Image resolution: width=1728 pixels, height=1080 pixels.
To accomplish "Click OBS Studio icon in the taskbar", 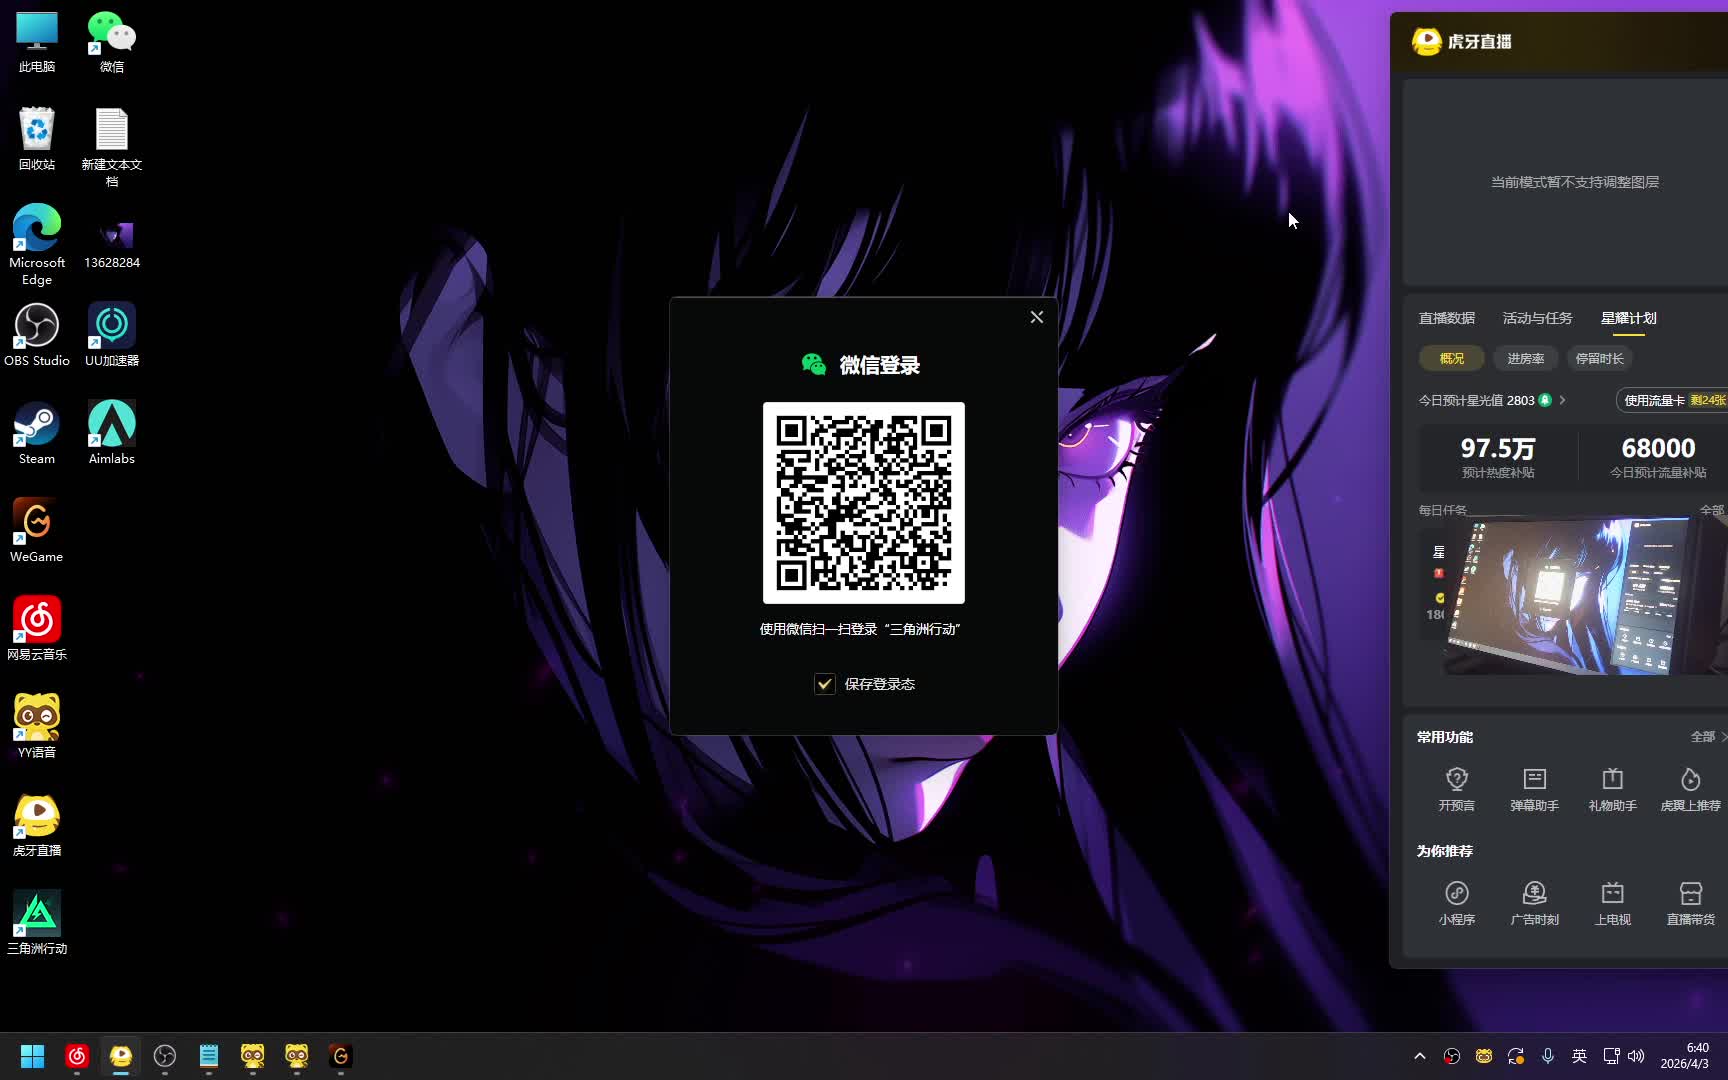I will click(165, 1056).
